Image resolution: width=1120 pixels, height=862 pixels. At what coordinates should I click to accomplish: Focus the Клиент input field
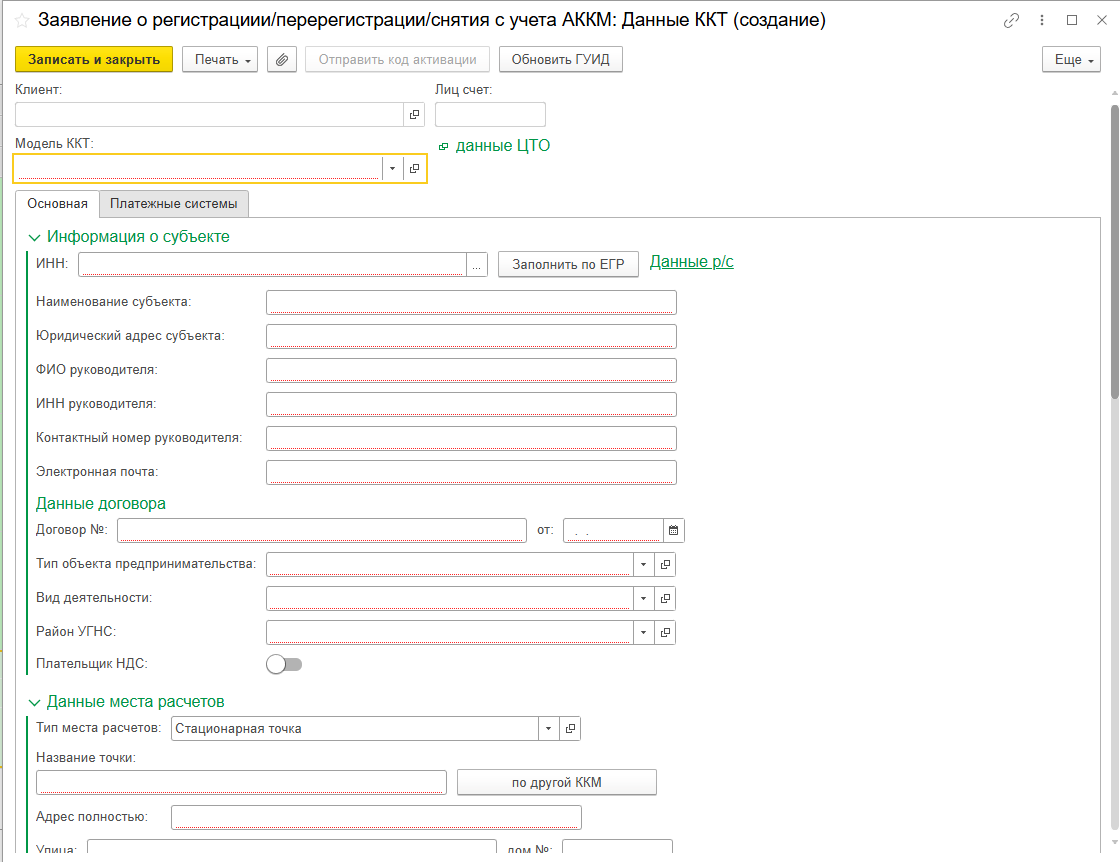(x=209, y=114)
